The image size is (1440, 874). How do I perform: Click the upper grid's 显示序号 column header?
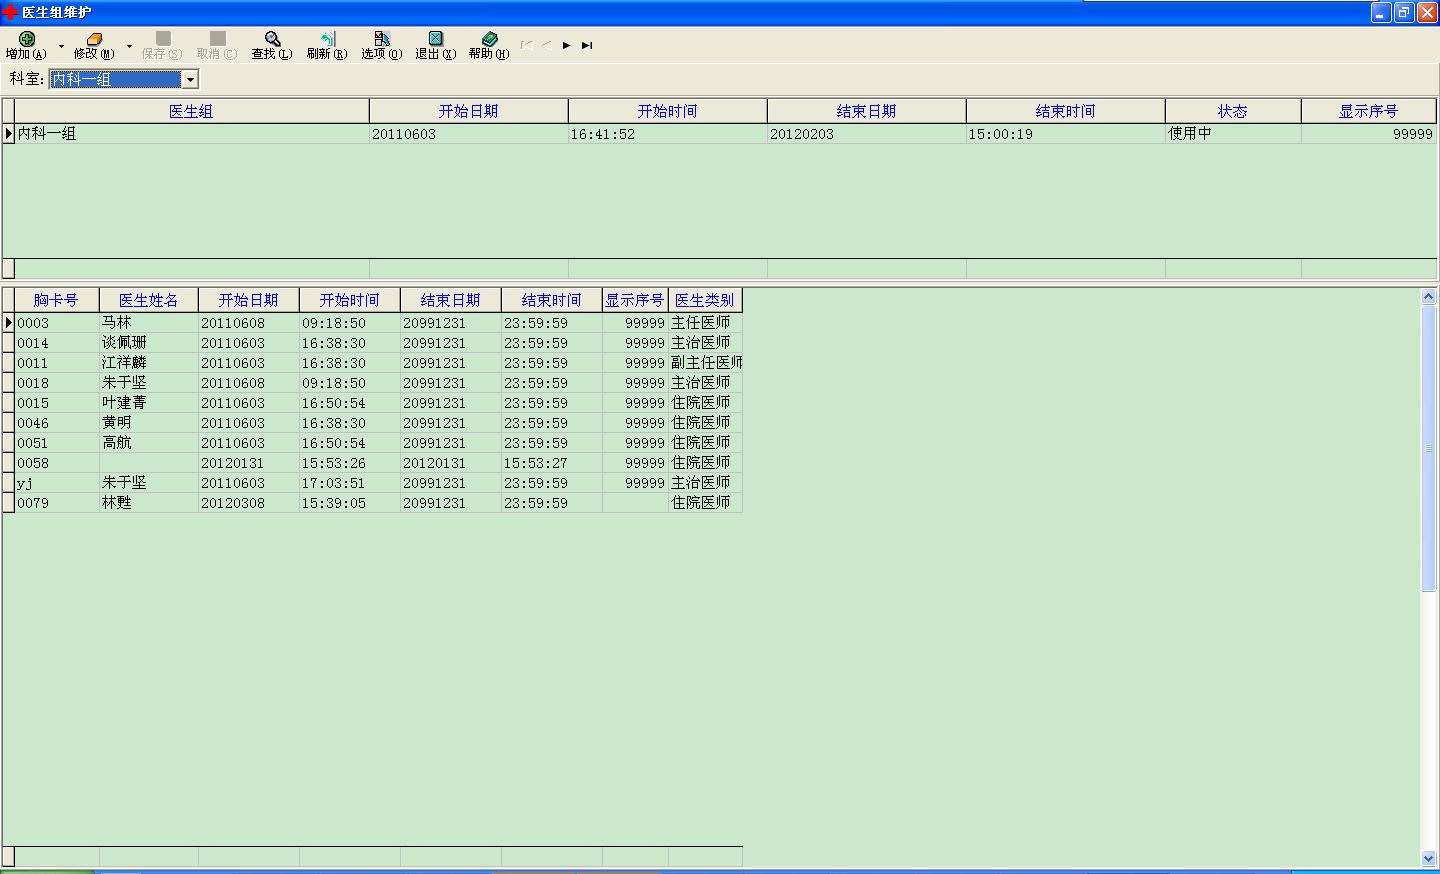pos(1369,111)
